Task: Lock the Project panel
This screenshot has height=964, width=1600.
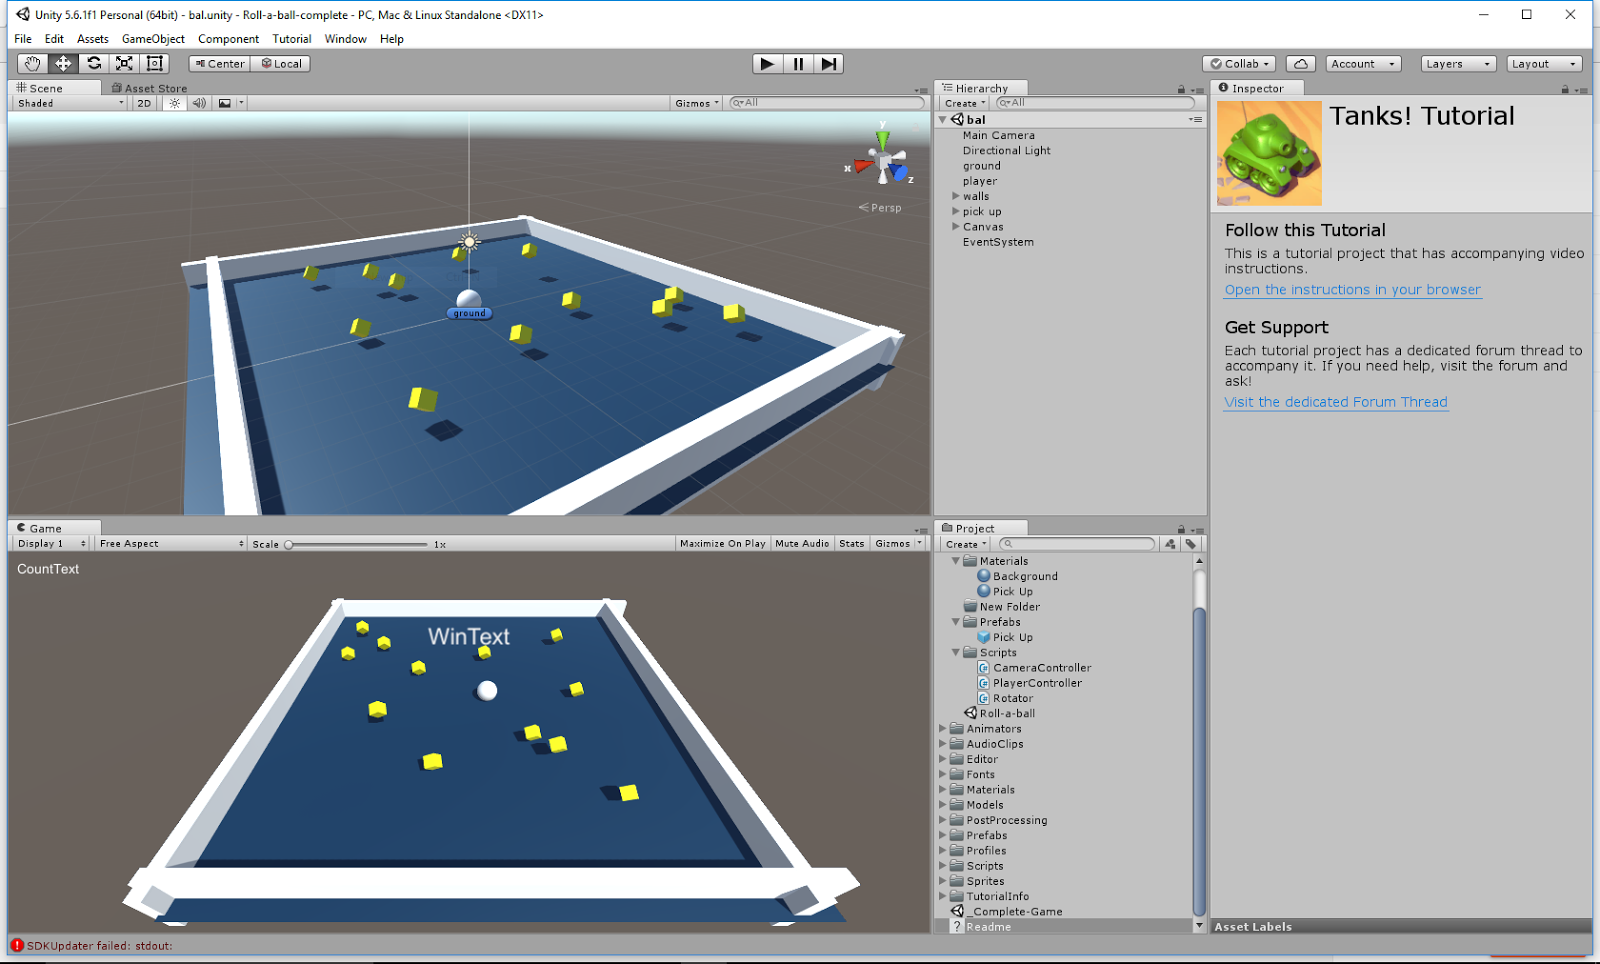Action: pos(1181,529)
